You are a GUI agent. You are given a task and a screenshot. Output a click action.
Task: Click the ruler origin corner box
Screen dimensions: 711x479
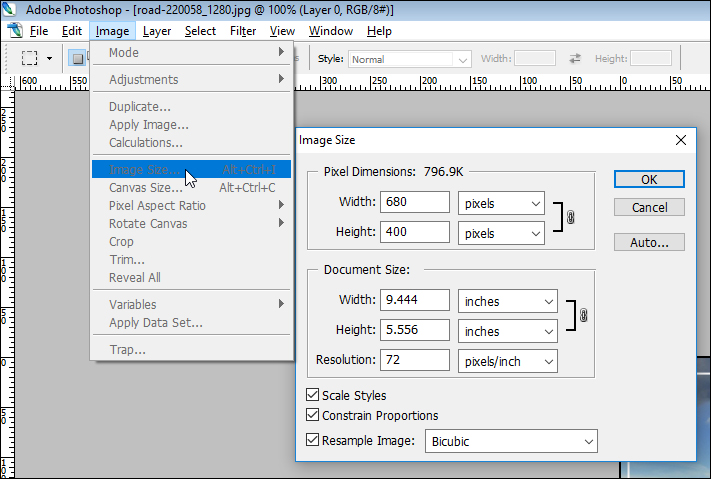[8, 82]
